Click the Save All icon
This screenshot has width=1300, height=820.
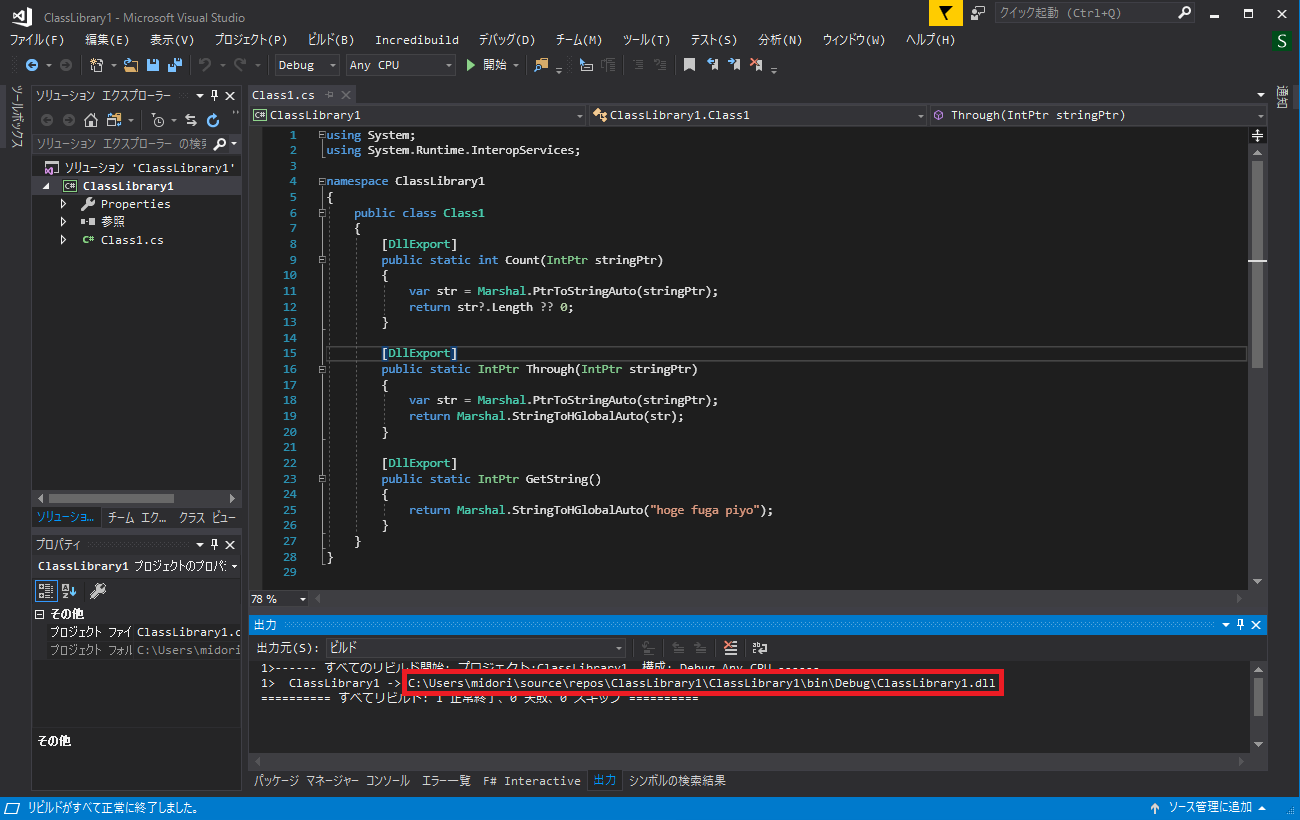(175, 64)
